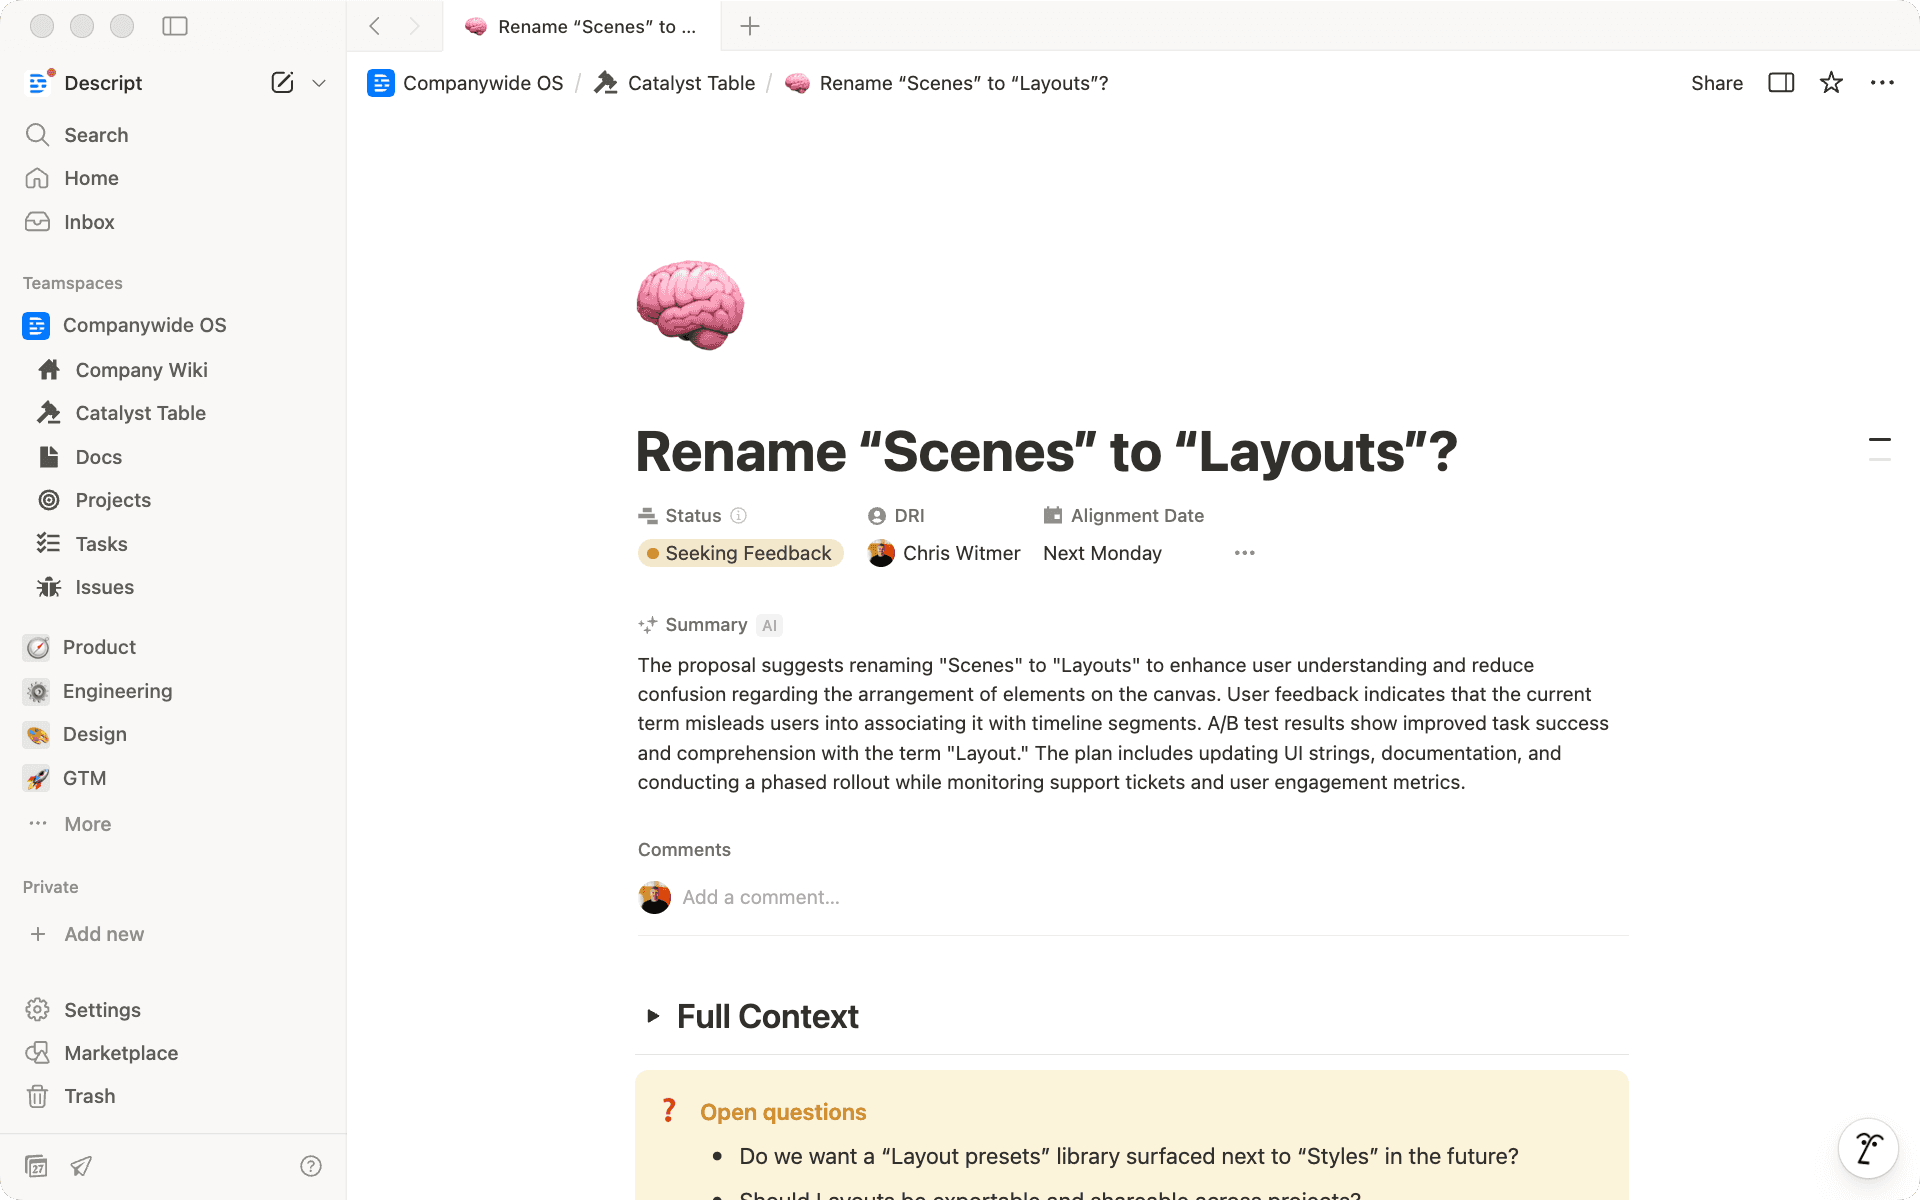Expand the Full Context toggle section
Screen dimensions: 1920x1200
point(653,1016)
